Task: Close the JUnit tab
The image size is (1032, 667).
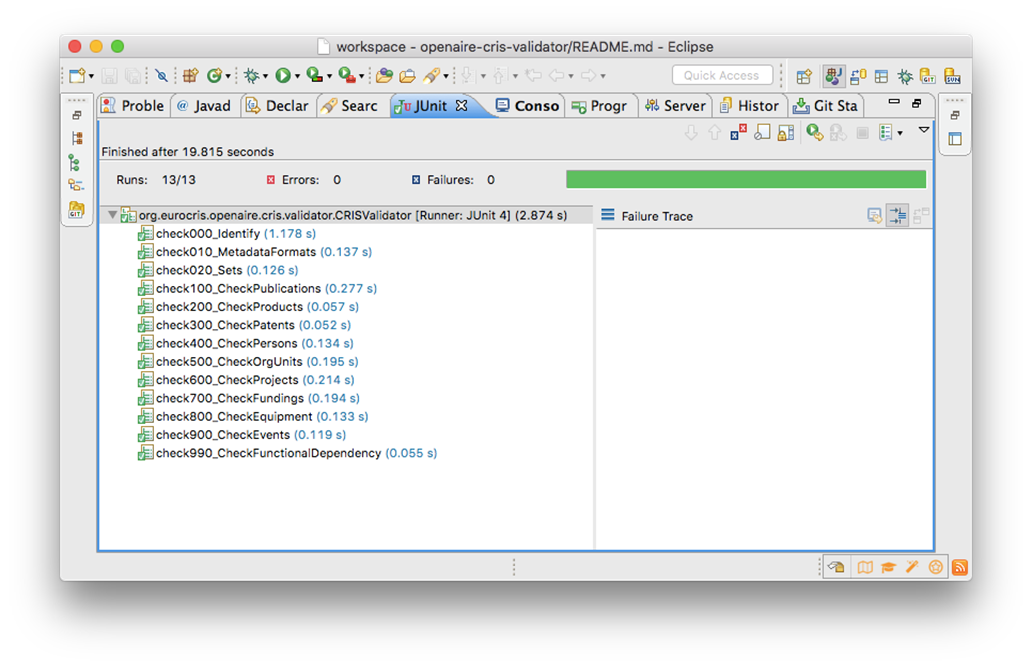Action: pyautogui.click(x=462, y=105)
